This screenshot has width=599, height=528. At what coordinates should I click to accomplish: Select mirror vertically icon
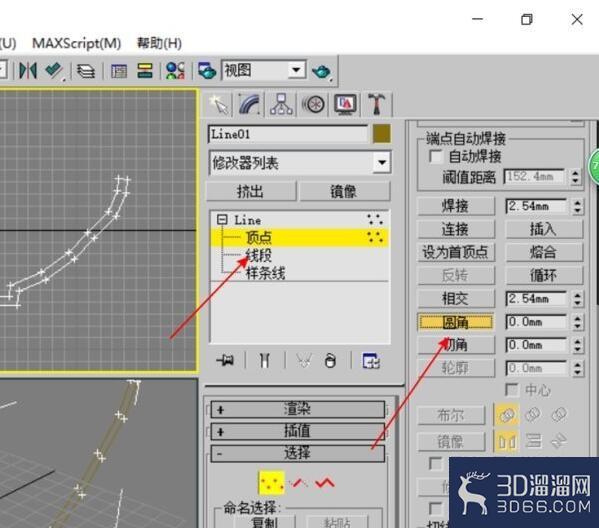click(x=533, y=441)
